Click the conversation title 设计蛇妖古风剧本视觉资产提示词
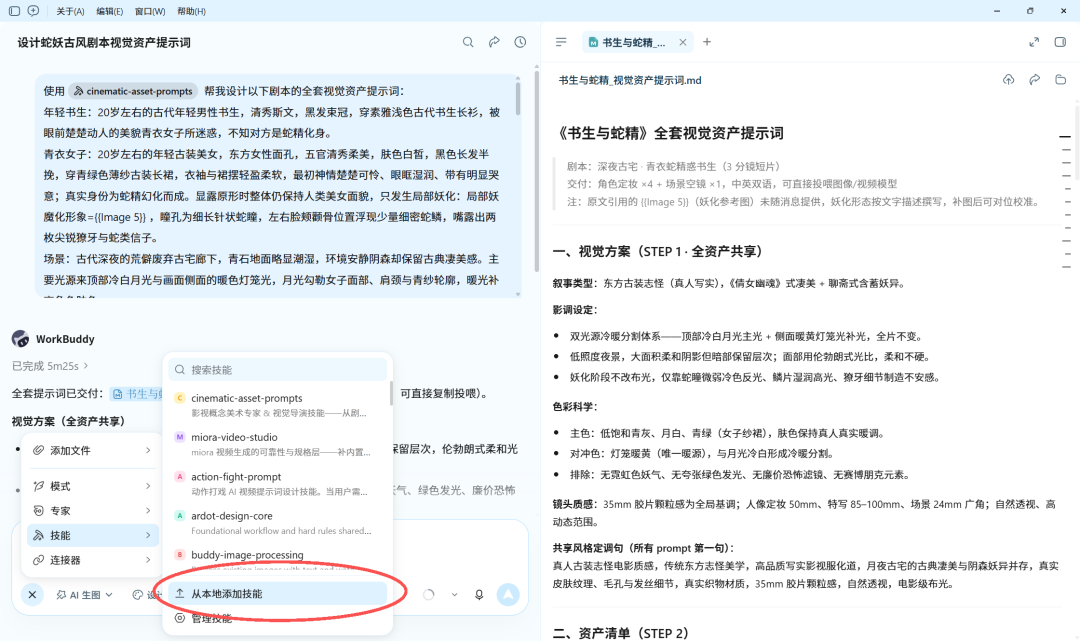Viewport: 1080px width, 641px height. tap(104, 43)
